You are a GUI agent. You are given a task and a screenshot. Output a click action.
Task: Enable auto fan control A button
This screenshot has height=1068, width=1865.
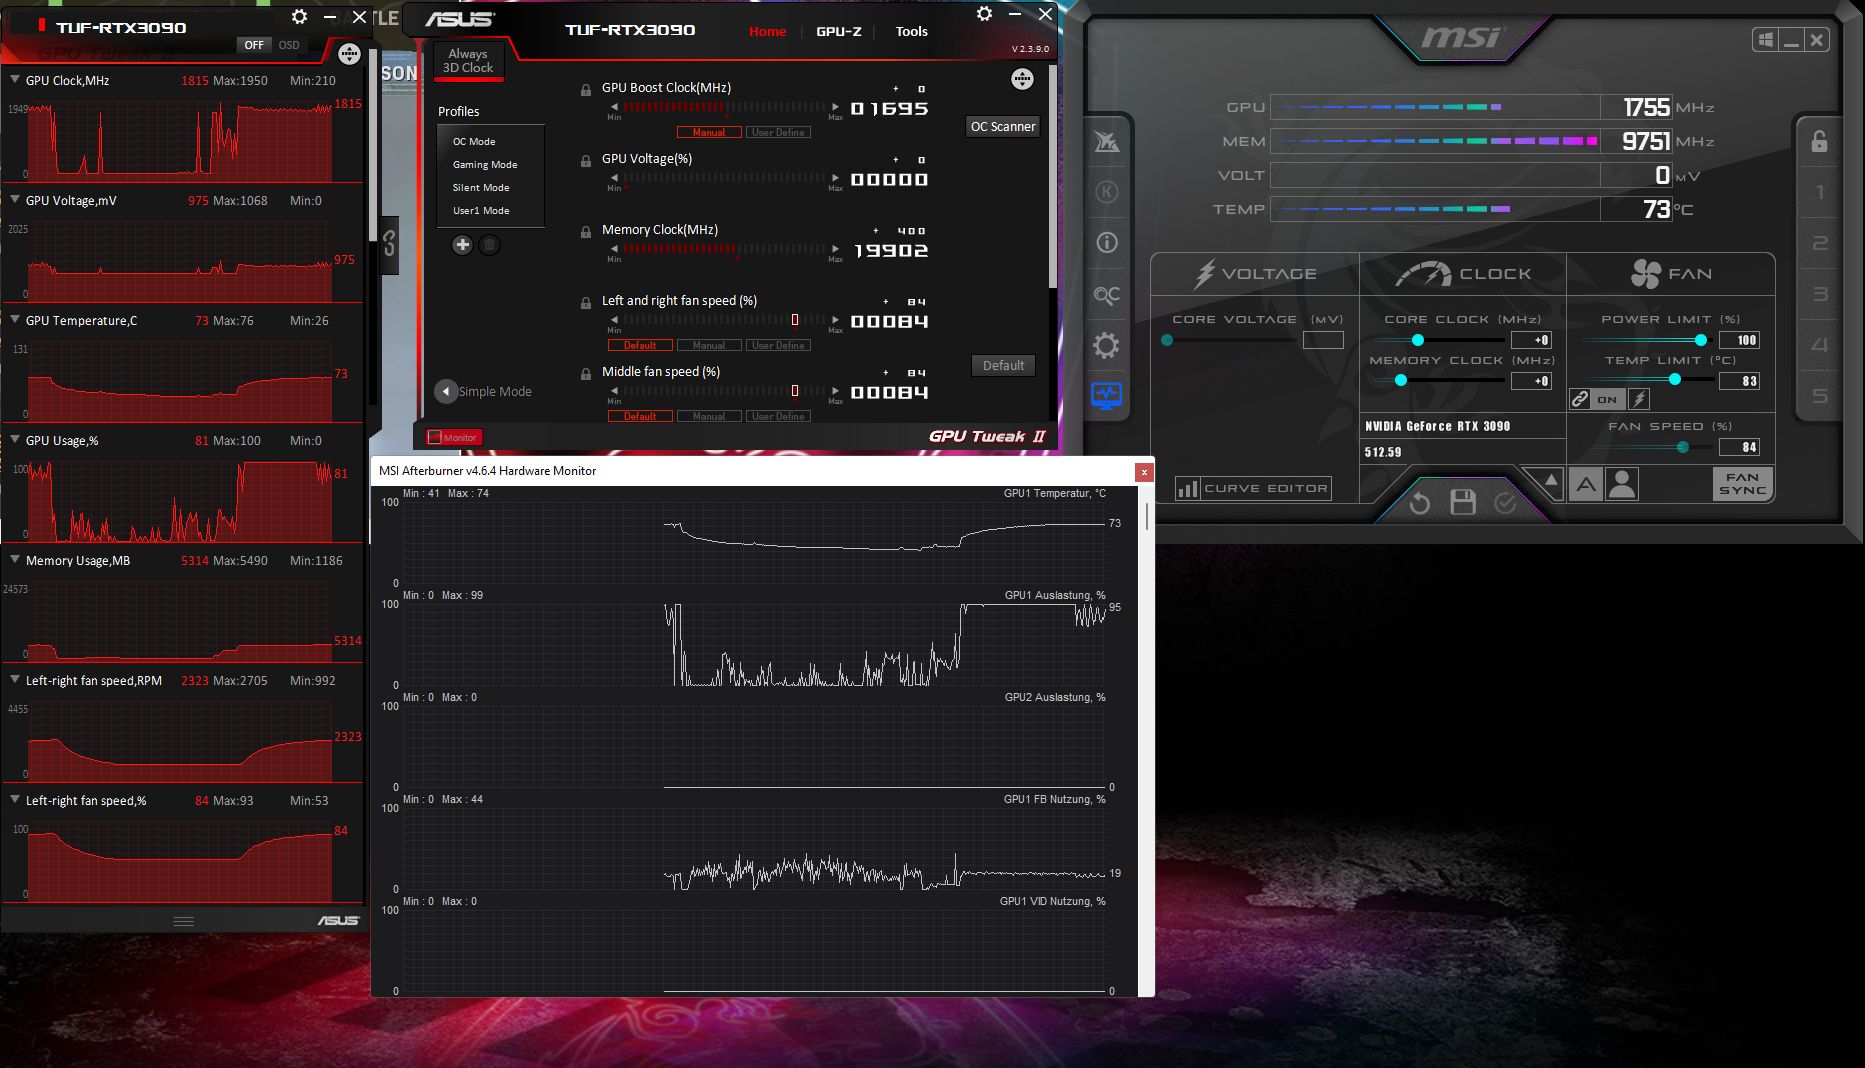[1586, 485]
